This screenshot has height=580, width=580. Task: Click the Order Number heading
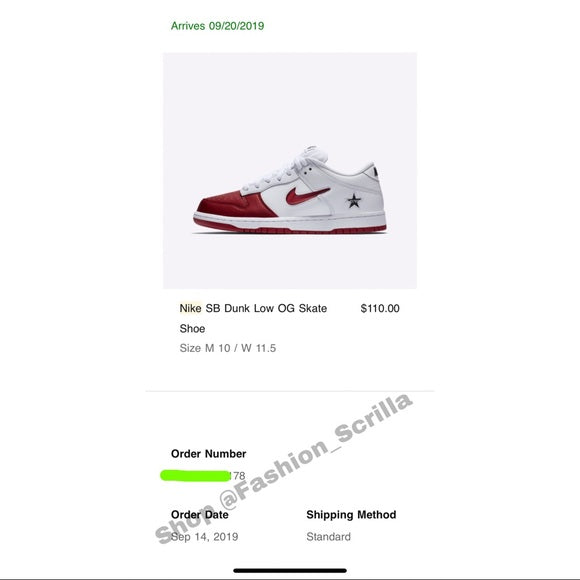coord(208,453)
